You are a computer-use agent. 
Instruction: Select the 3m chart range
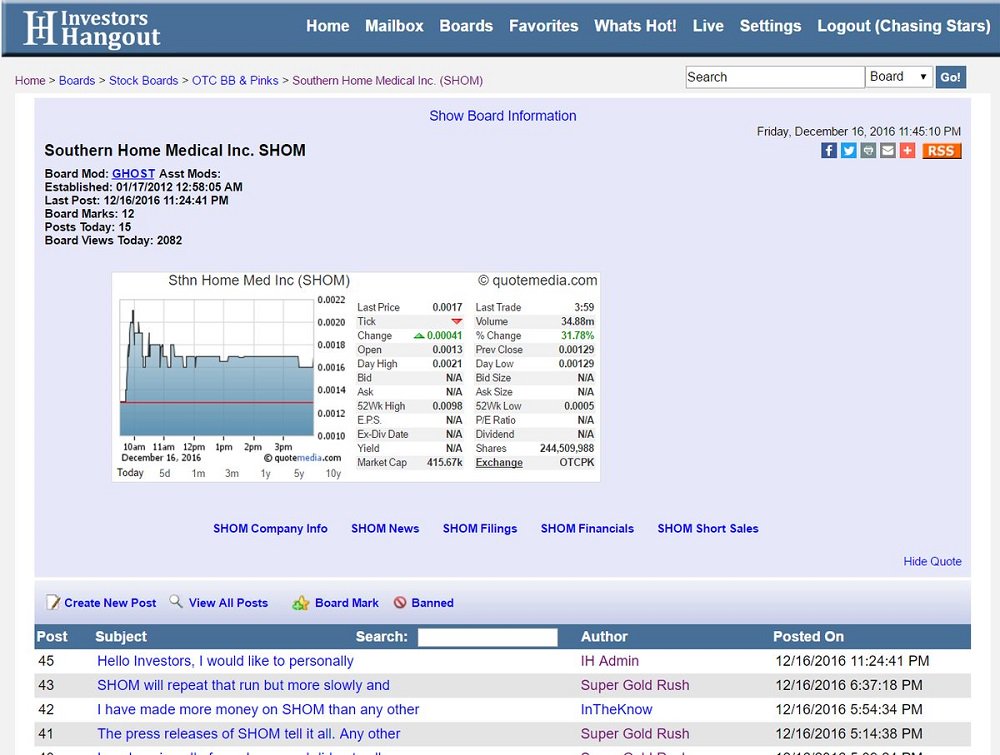(x=232, y=473)
